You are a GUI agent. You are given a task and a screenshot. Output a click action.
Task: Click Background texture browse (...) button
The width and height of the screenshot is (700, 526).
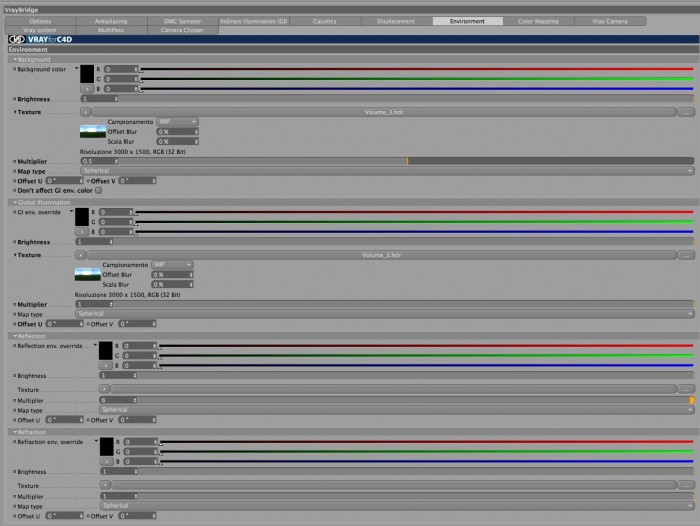(x=686, y=112)
